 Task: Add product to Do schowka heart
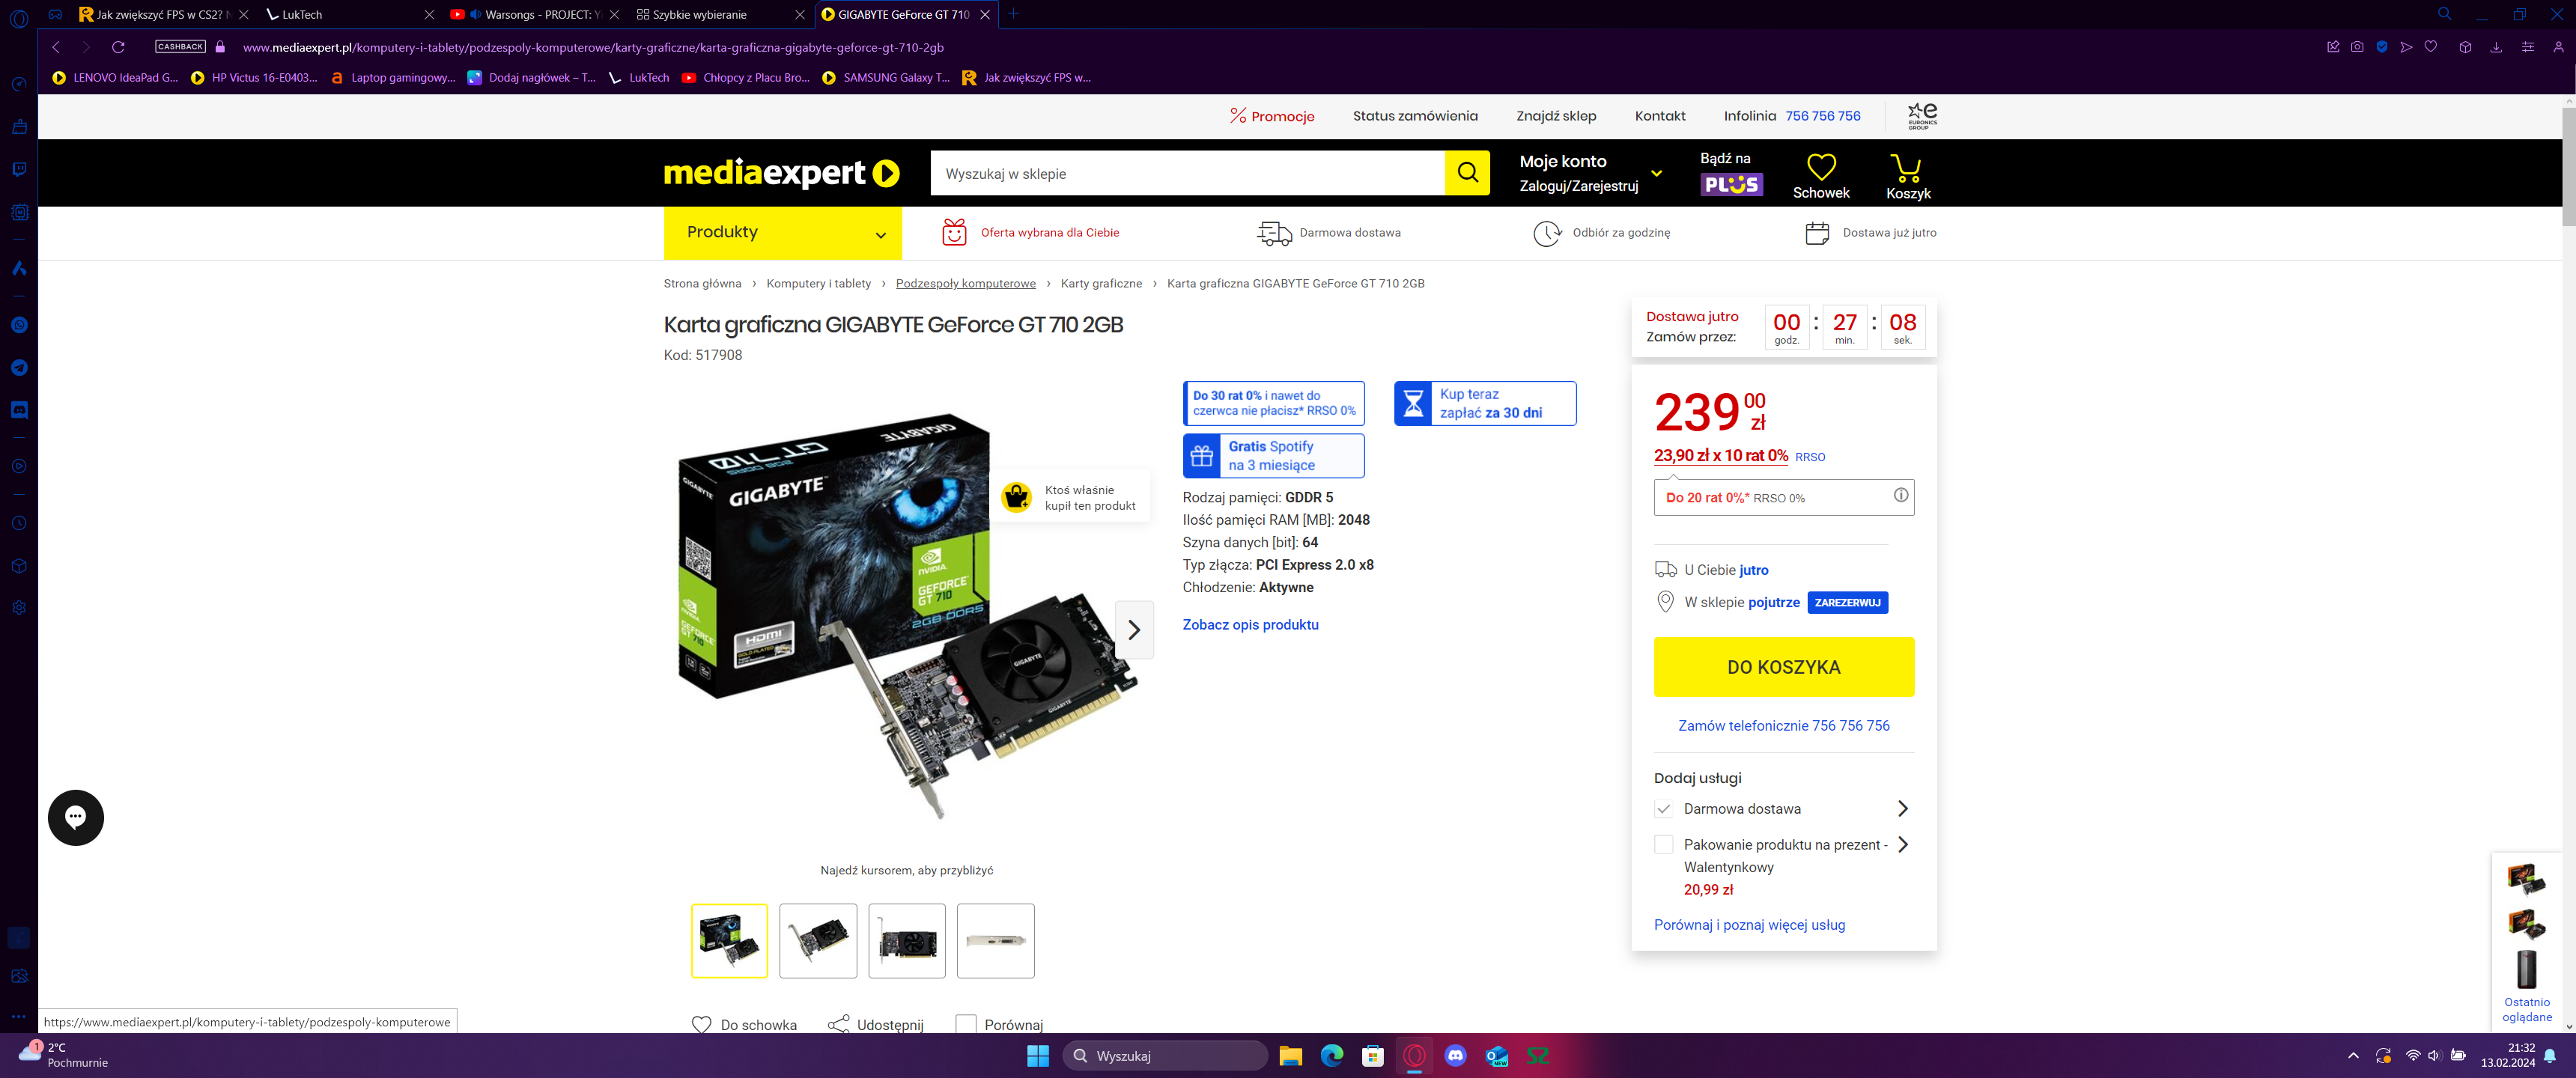(x=702, y=1024)
